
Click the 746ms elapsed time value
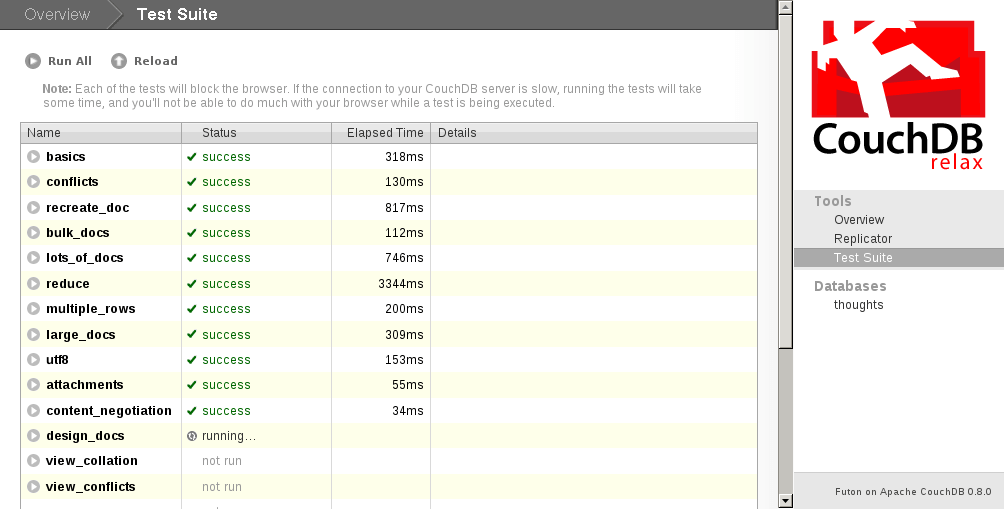pos(404,258)
